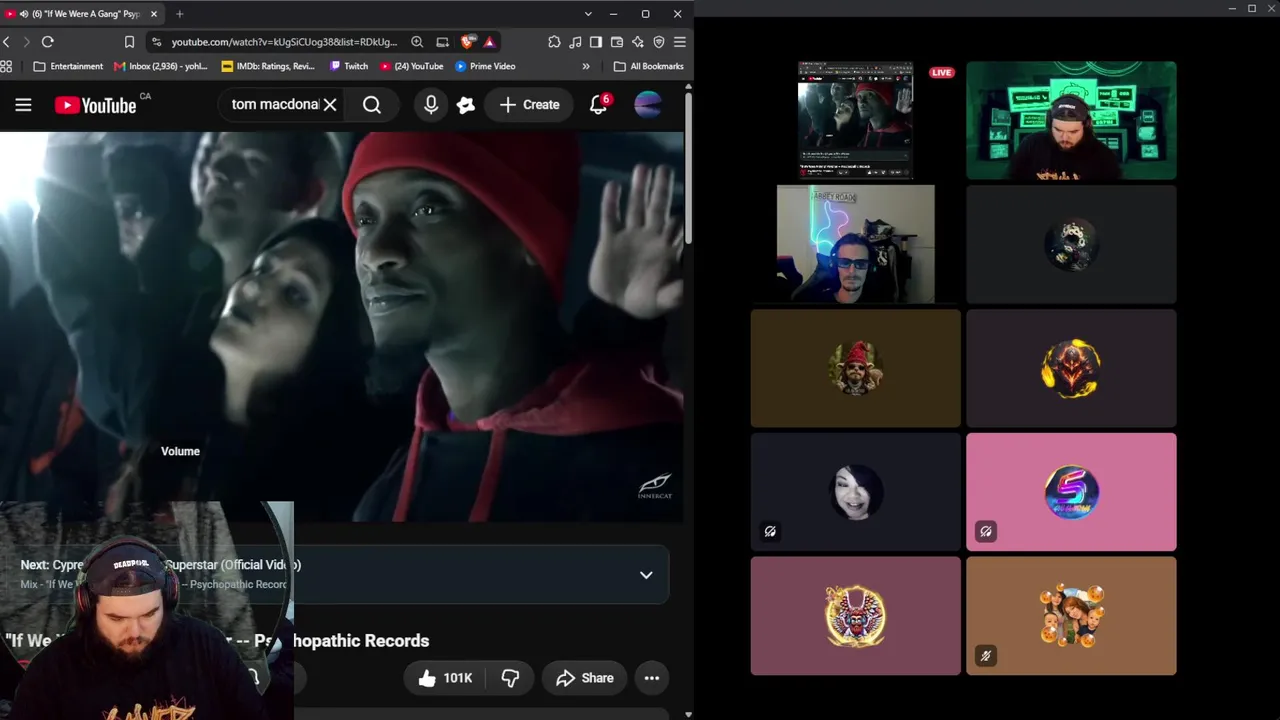Open the YouTube account avatar menu
The height and width of the screenshot is (720, 1280).
648,105
